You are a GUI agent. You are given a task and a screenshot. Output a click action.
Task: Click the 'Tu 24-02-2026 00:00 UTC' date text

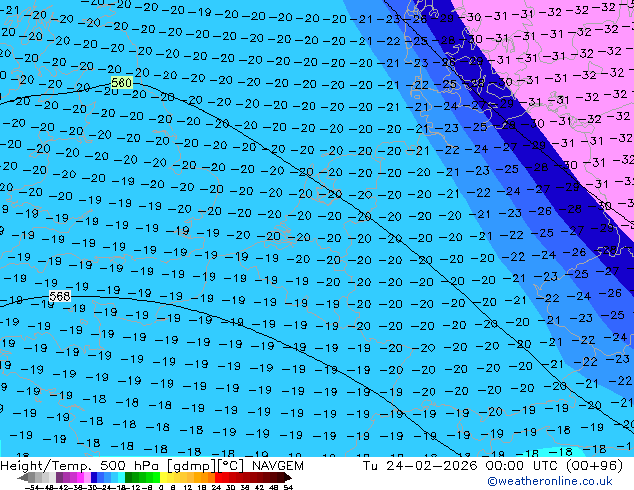(x=460, y=466)
